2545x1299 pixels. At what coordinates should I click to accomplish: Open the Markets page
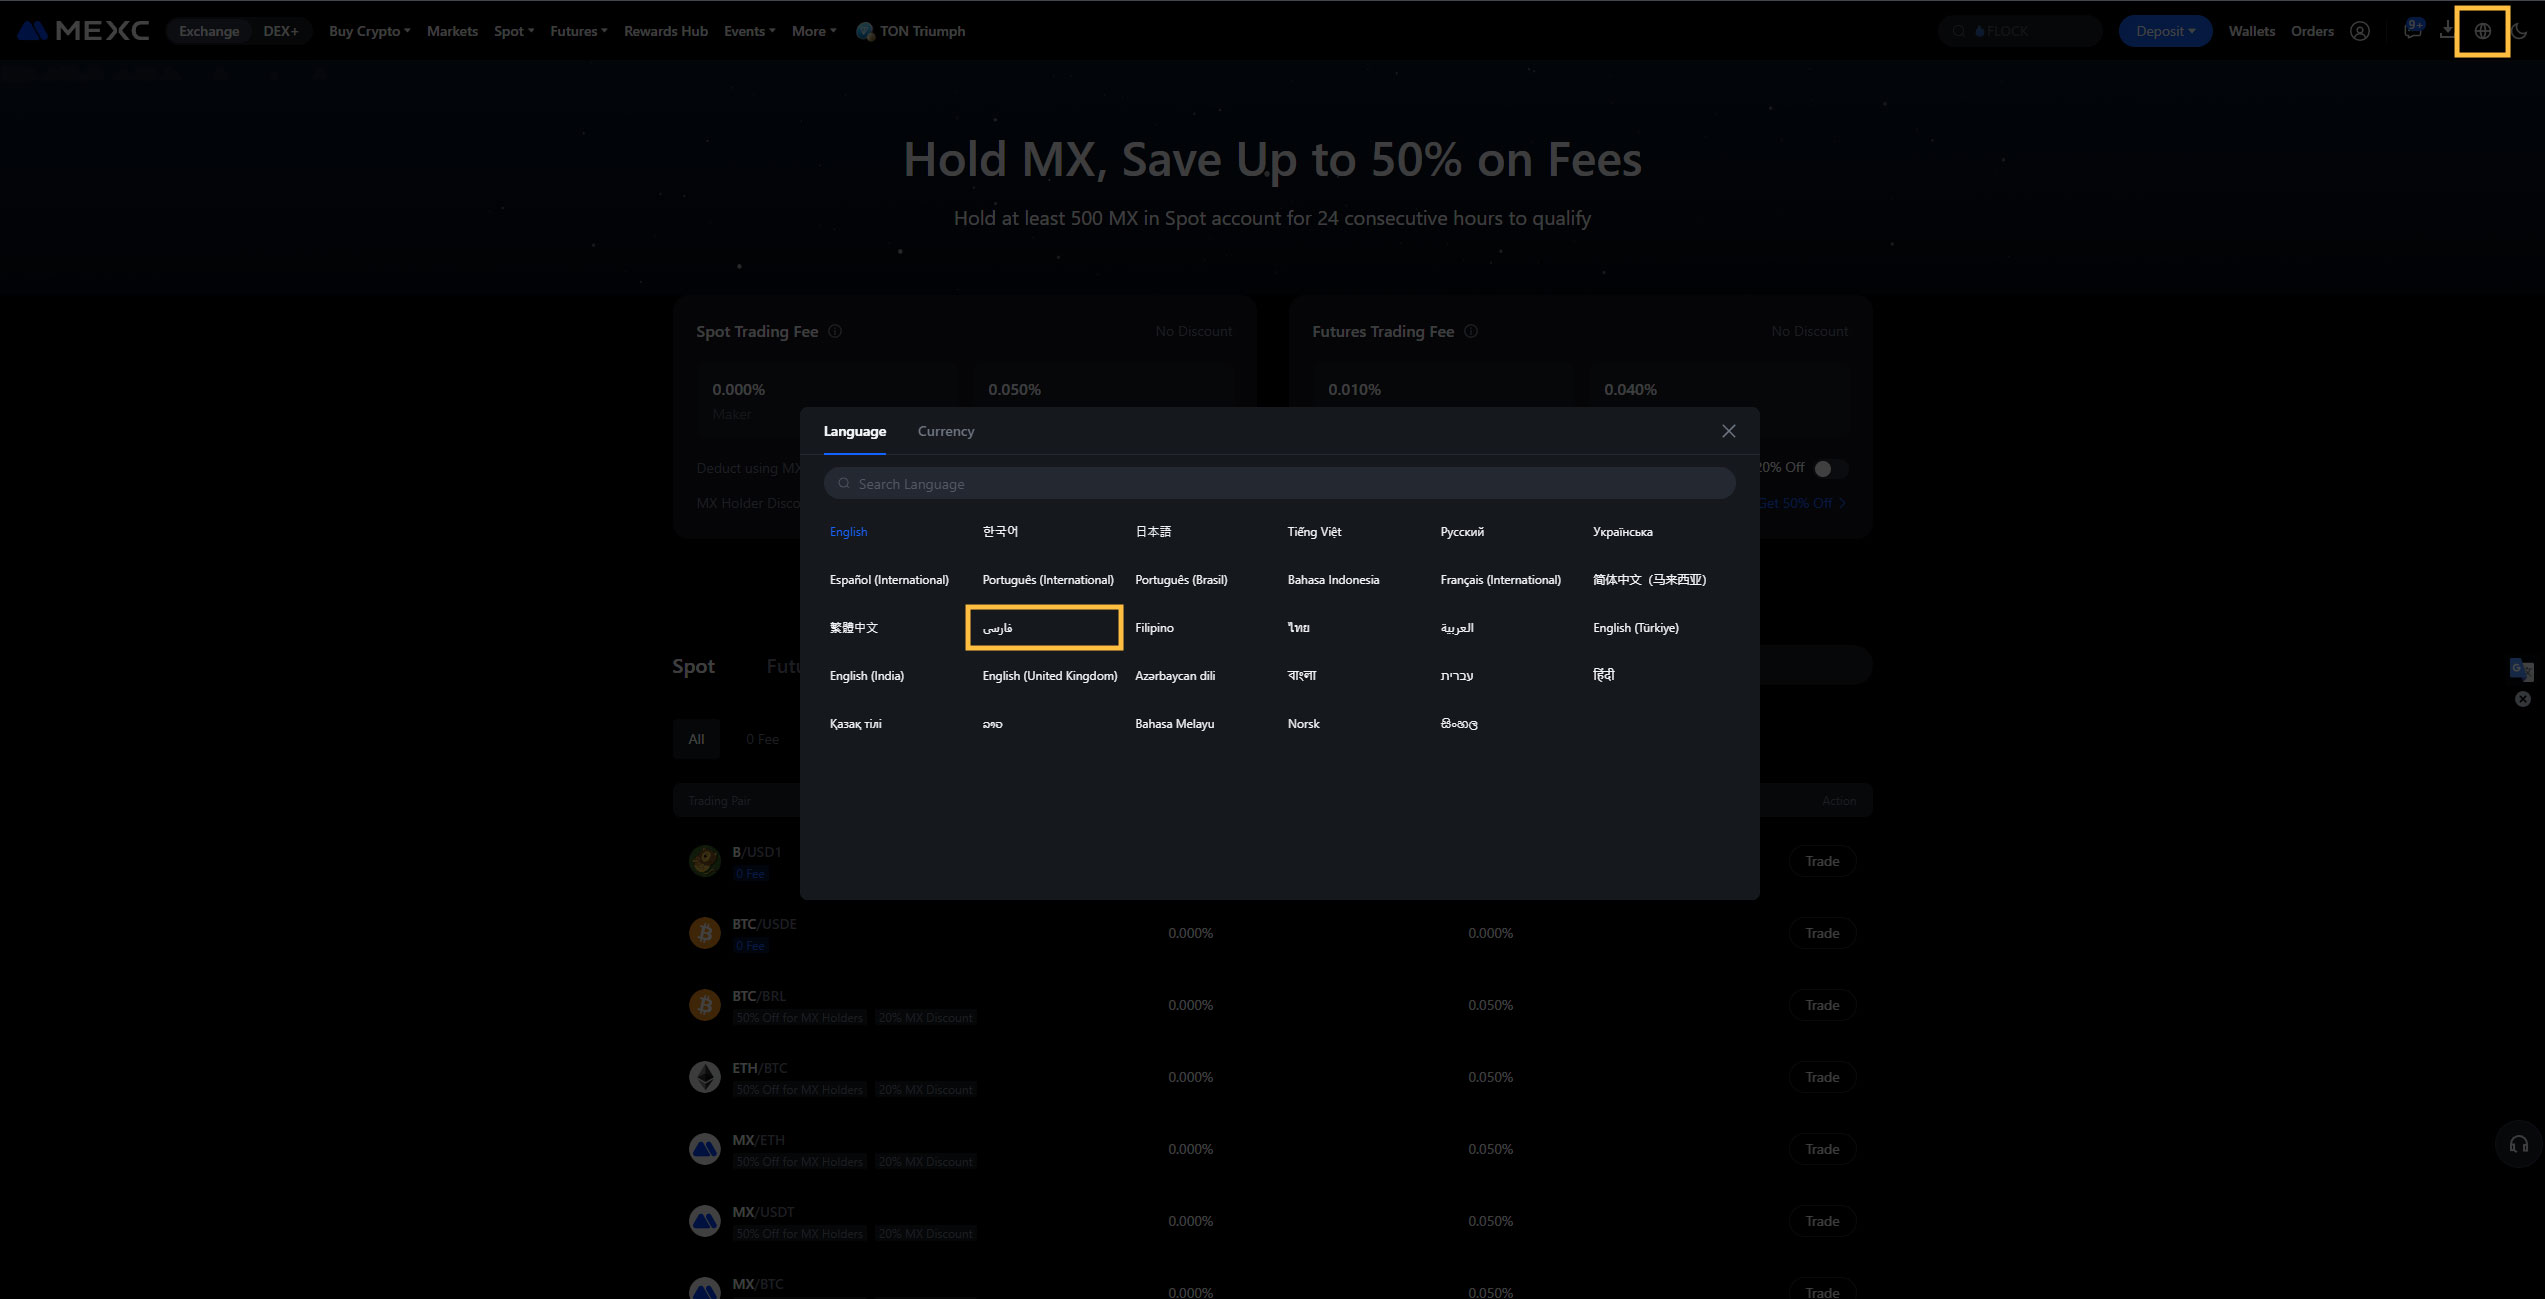[452, 31]
